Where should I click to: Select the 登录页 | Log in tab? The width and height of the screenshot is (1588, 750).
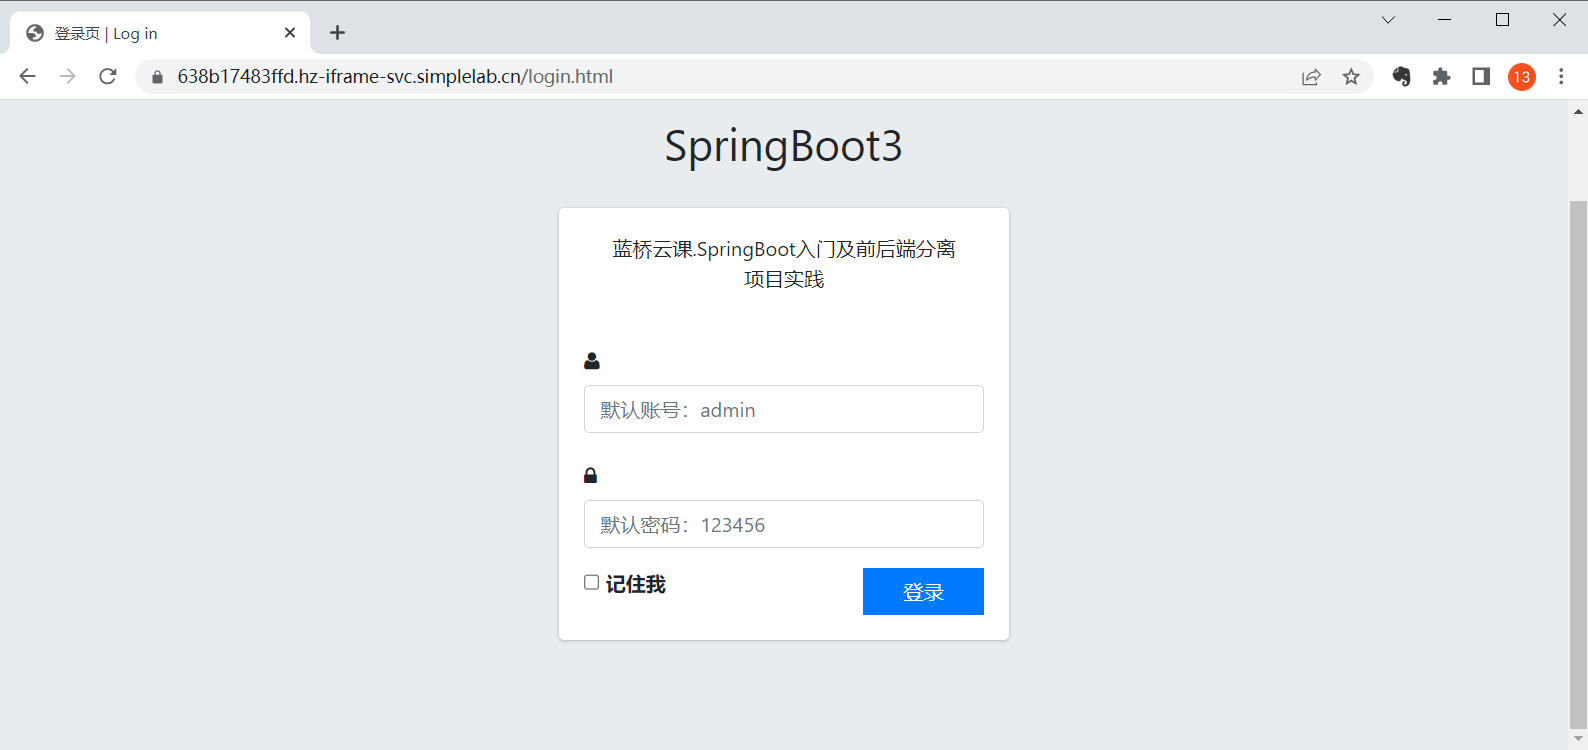(x=160, y=33)
